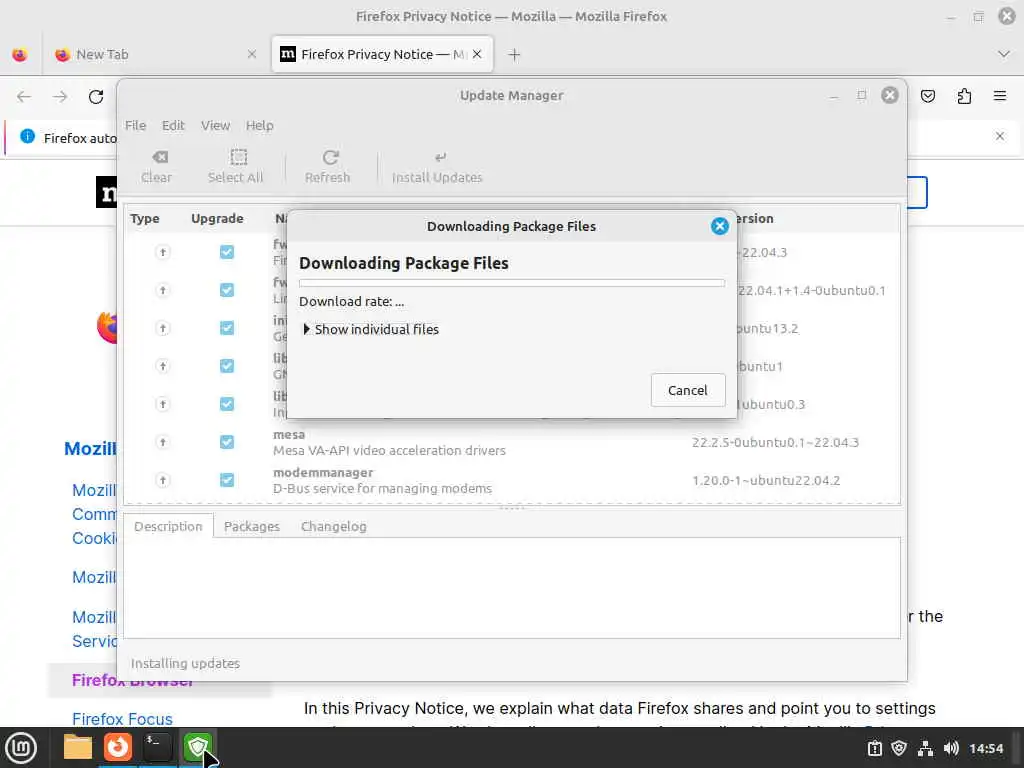Click the upgrade type arrow icon in mesa row

tap(163, 442)
